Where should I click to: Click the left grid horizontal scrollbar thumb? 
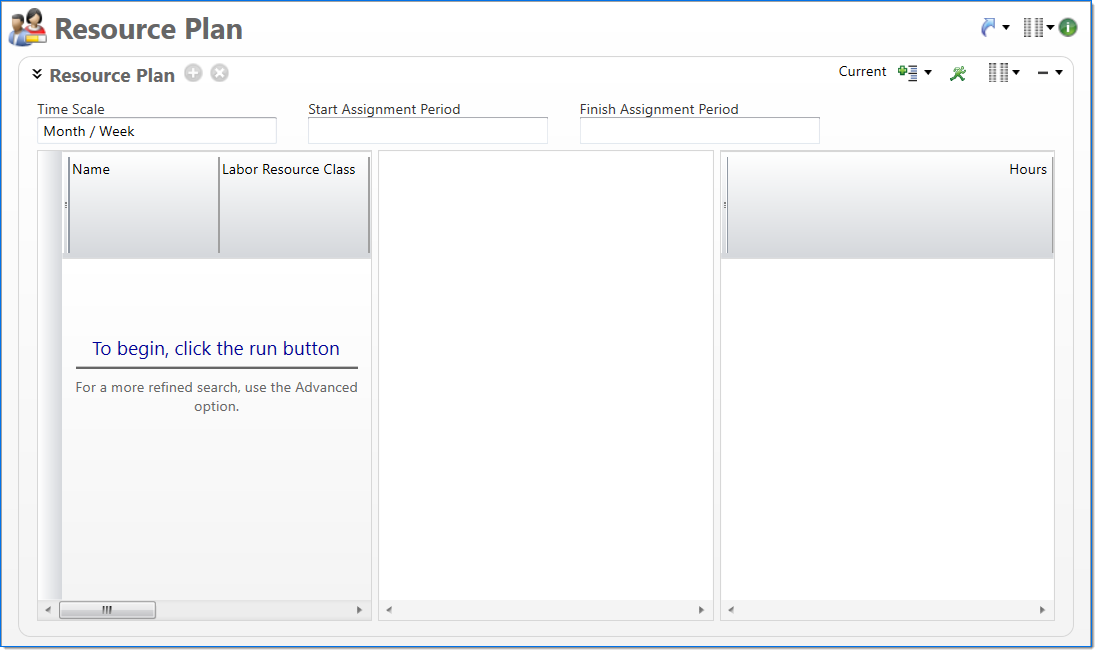[107, 610]
